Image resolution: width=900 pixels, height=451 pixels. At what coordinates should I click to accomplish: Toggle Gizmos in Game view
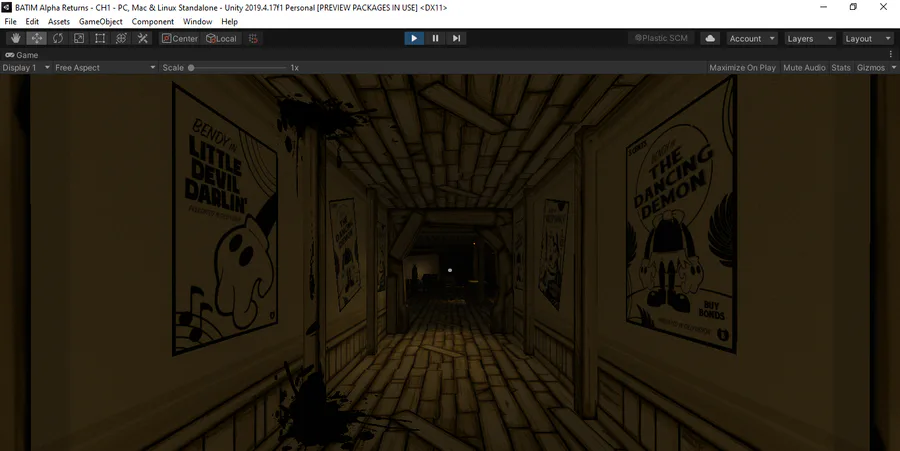[x=871, y=68]
